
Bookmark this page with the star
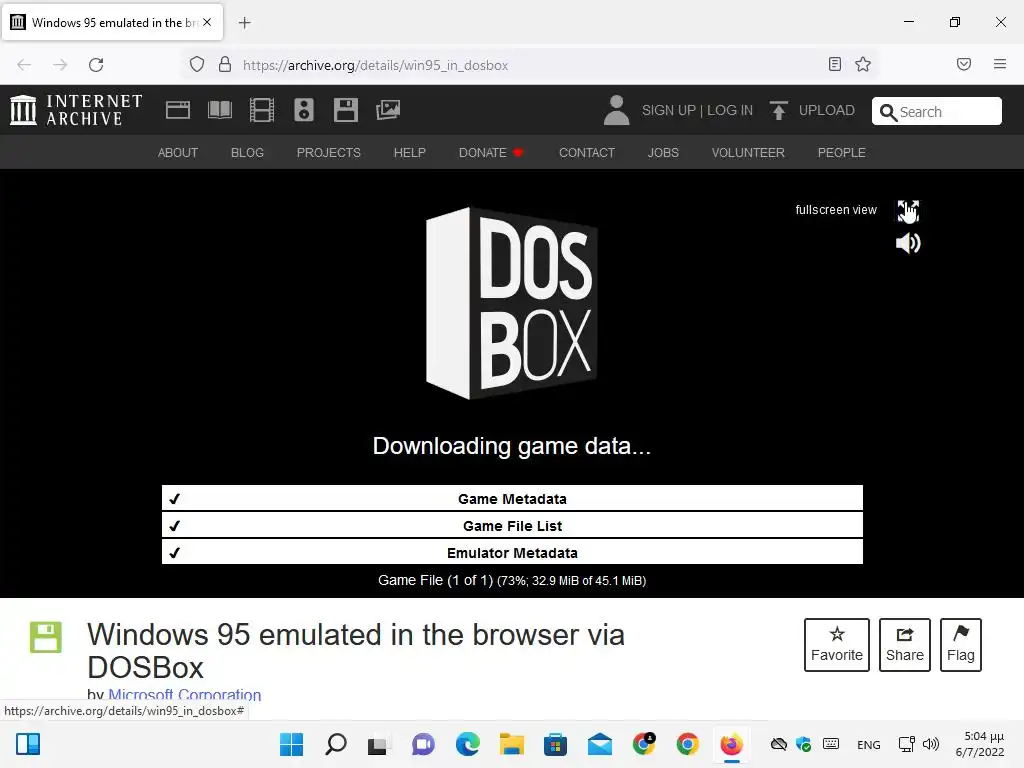pyautogui.click(x=863, y=64)
